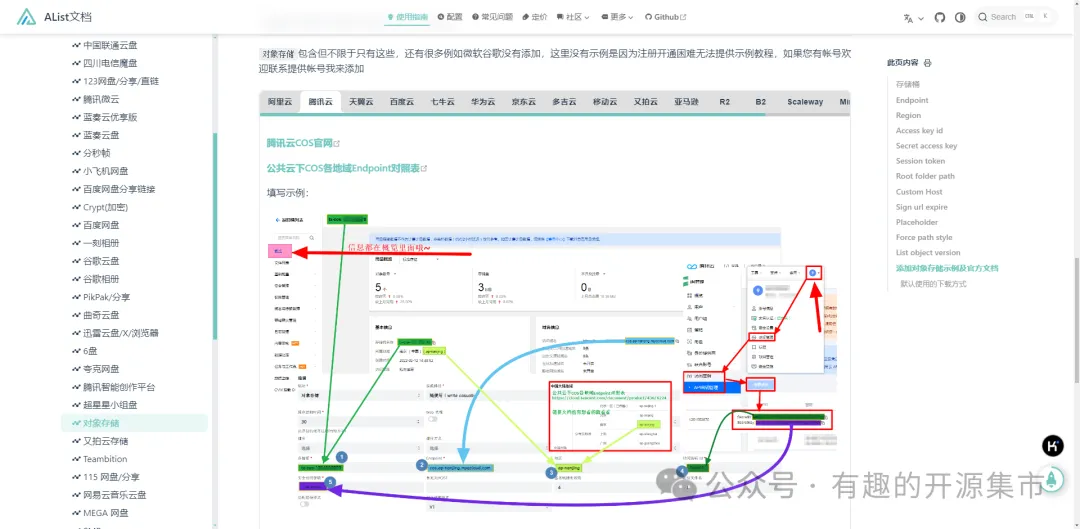Jump to Root folder path section
This screenshot has width=1080, height=529.
point(925,176)
